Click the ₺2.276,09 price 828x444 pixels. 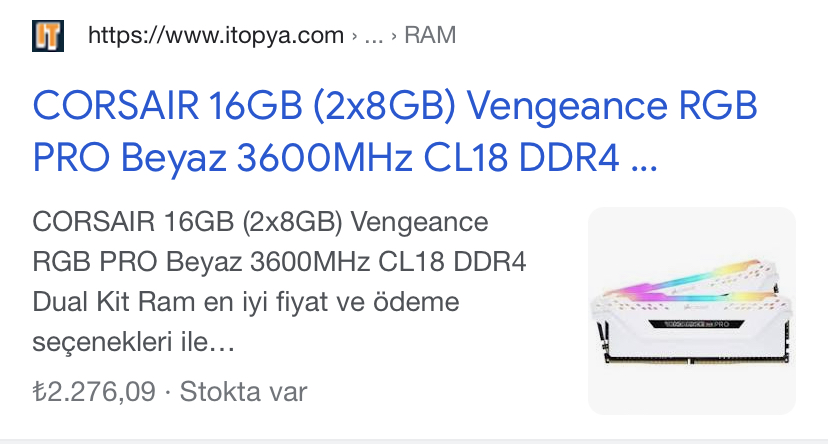coord(94,392)
